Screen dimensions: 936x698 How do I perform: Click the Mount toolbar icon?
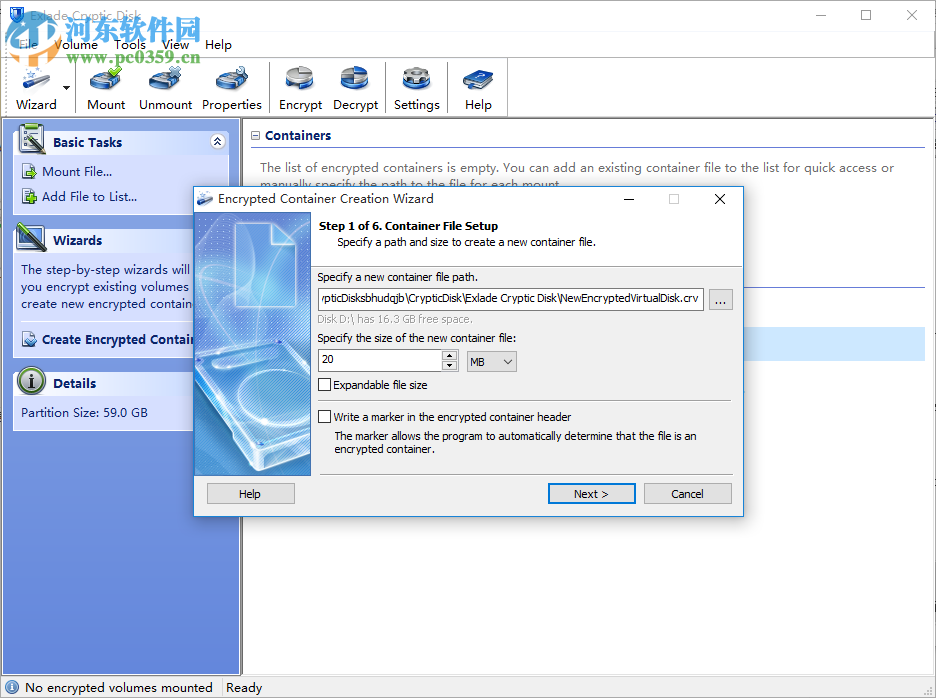pyautogui.click(x=106, y=88)
